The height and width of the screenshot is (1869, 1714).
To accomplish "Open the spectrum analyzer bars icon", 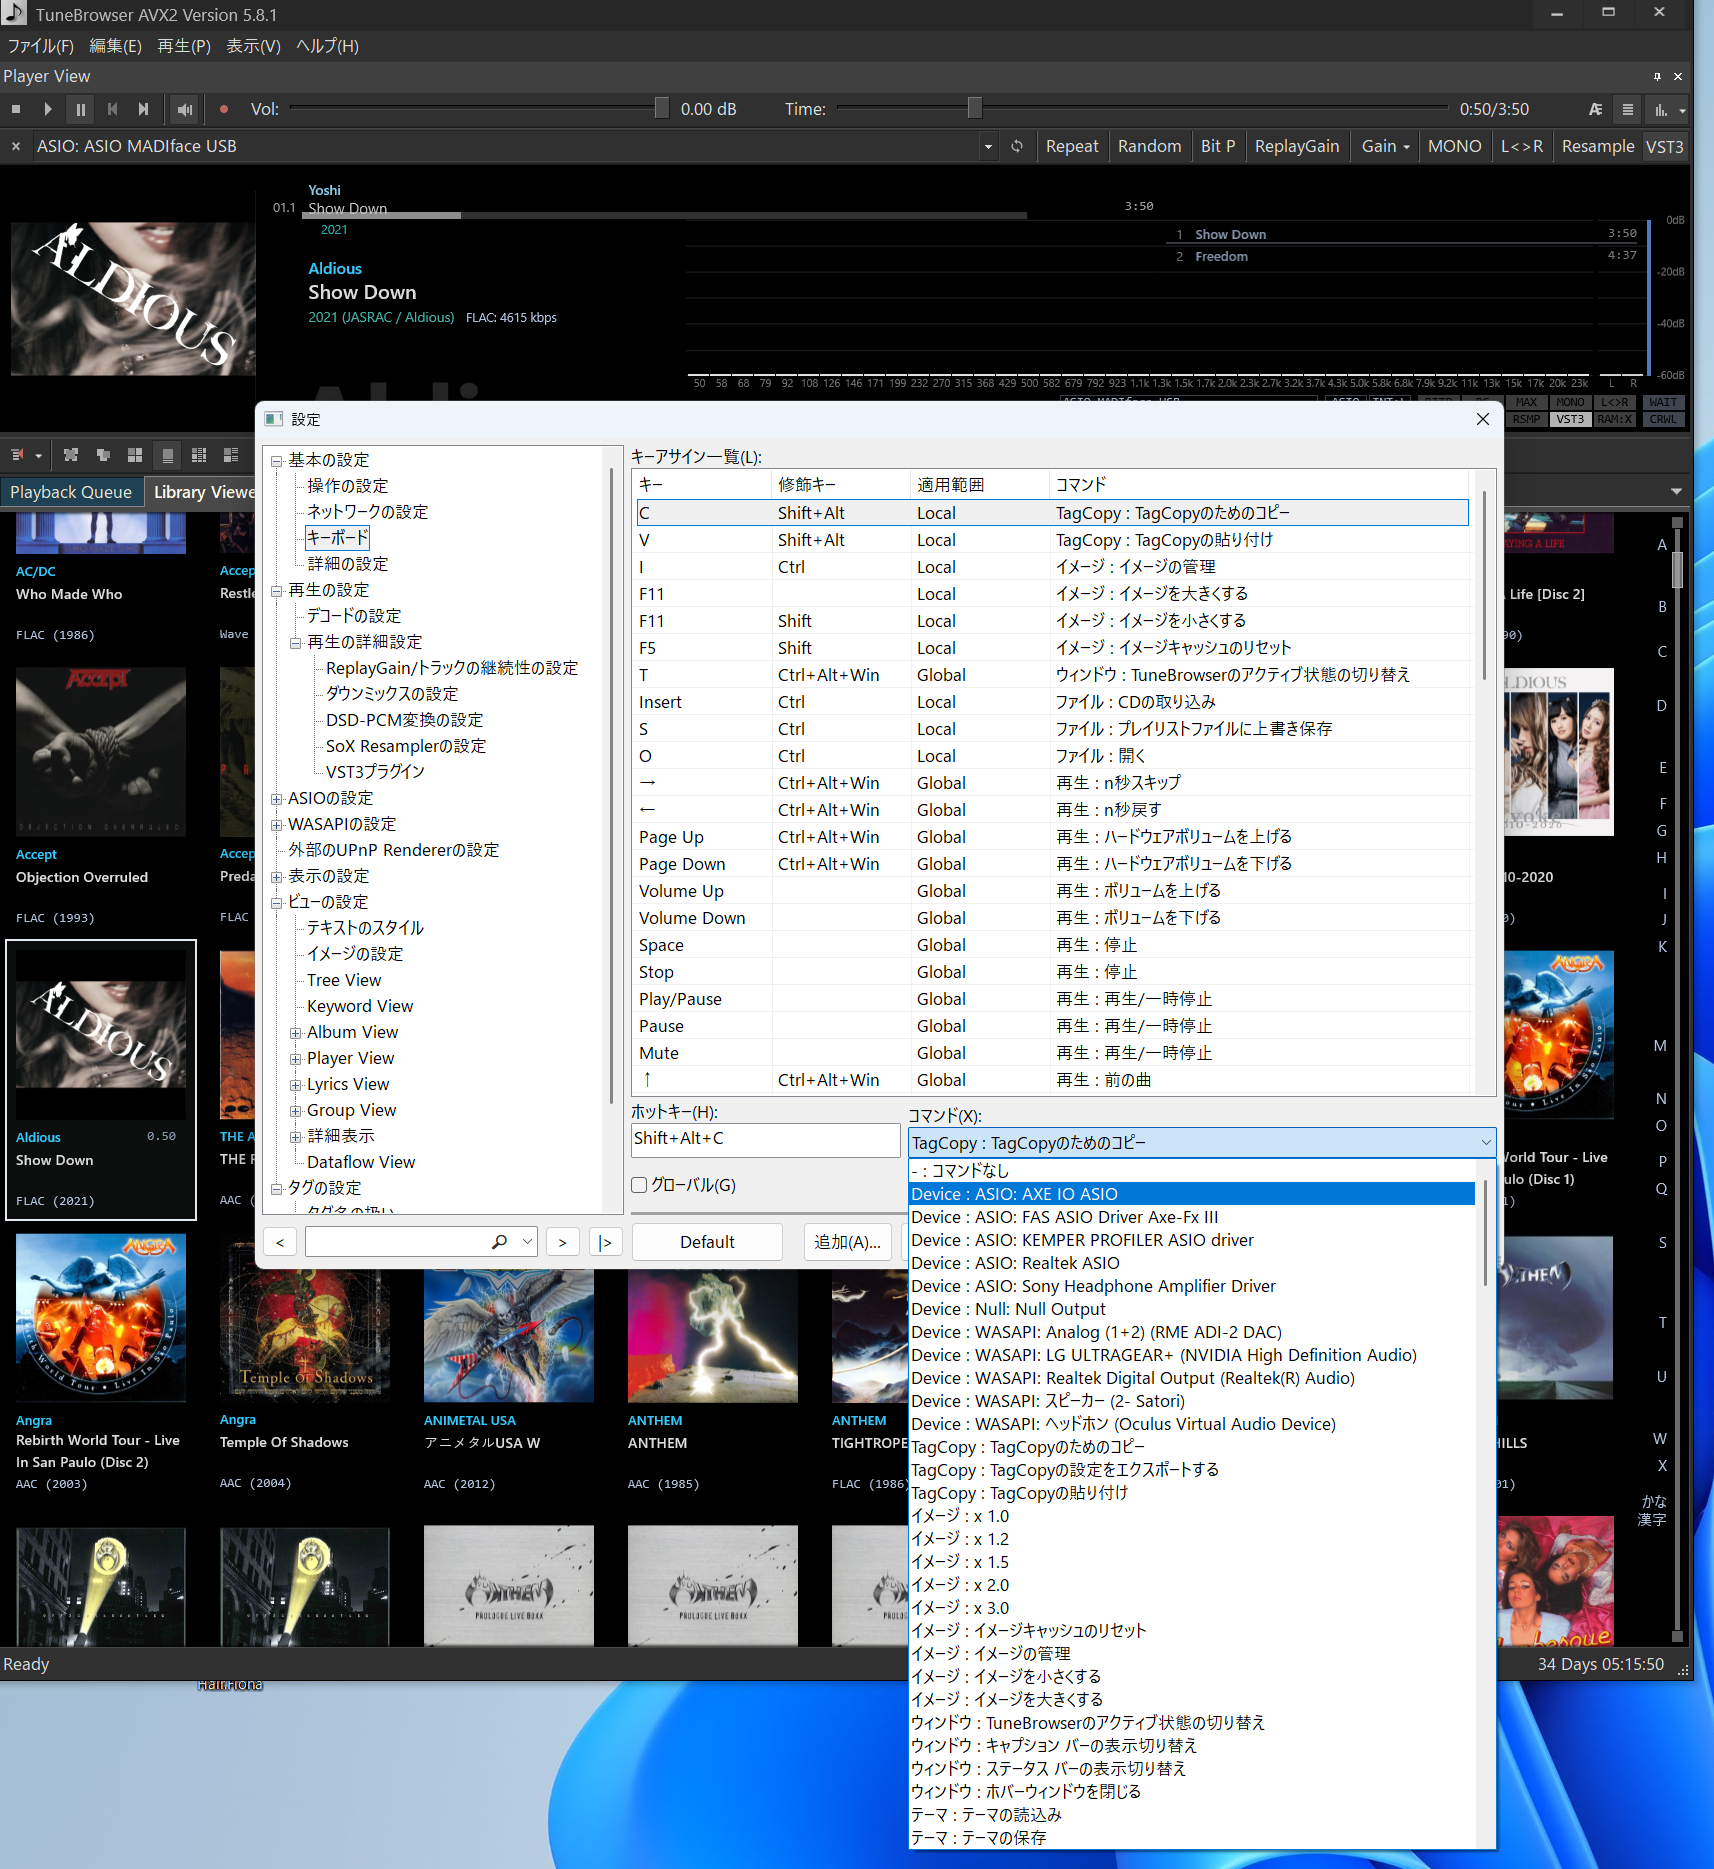I will point(1661,110).
